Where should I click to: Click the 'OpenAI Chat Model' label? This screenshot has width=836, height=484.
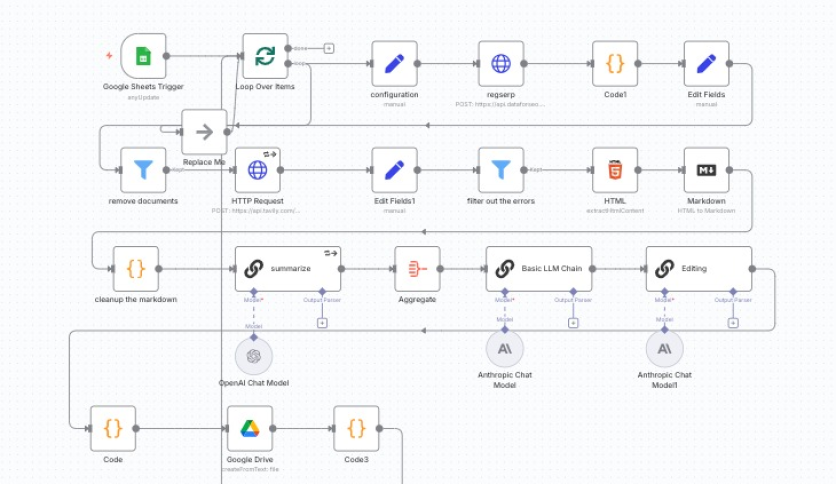(254, 383)
